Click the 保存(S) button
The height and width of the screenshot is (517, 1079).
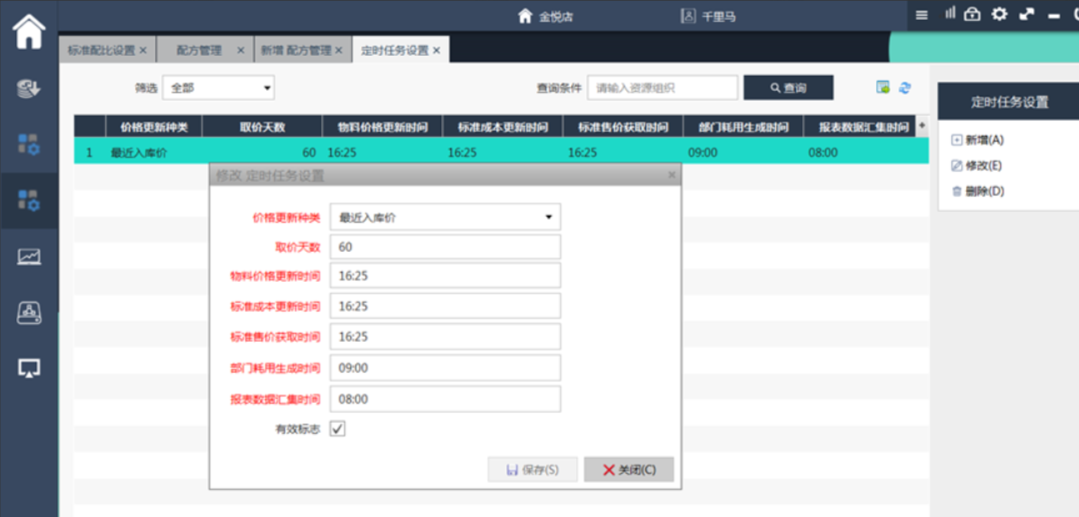click(532, 470)
